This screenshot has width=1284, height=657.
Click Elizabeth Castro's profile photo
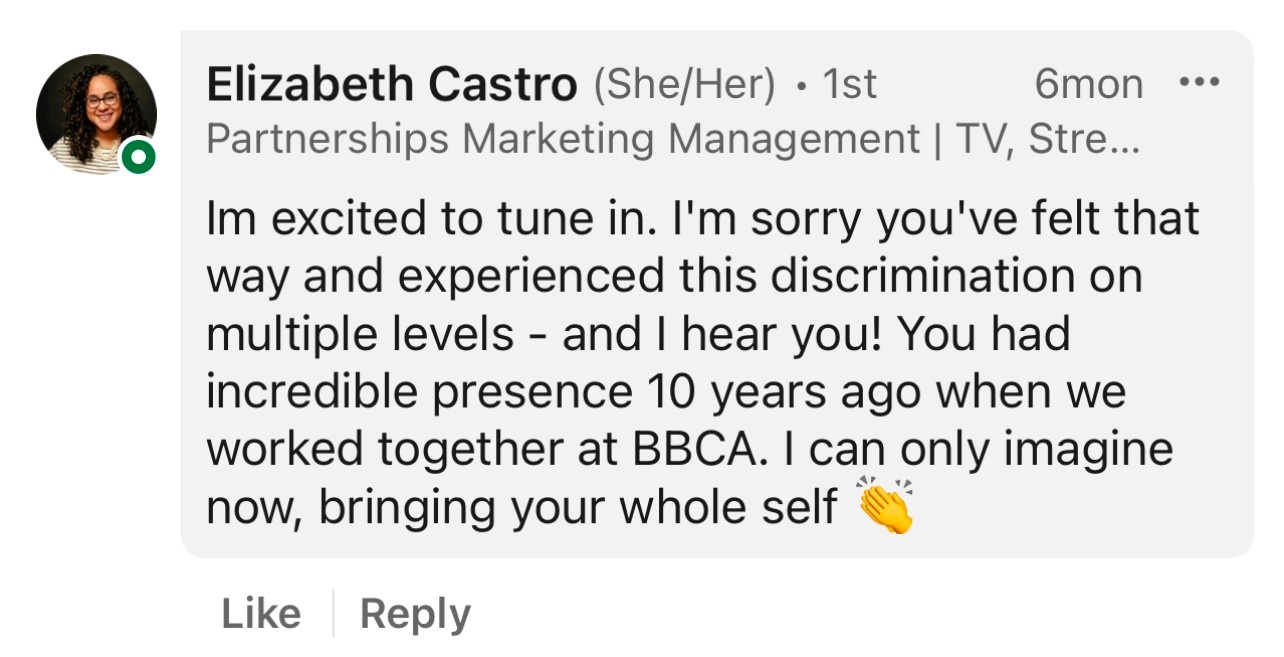tap(96, 114)
